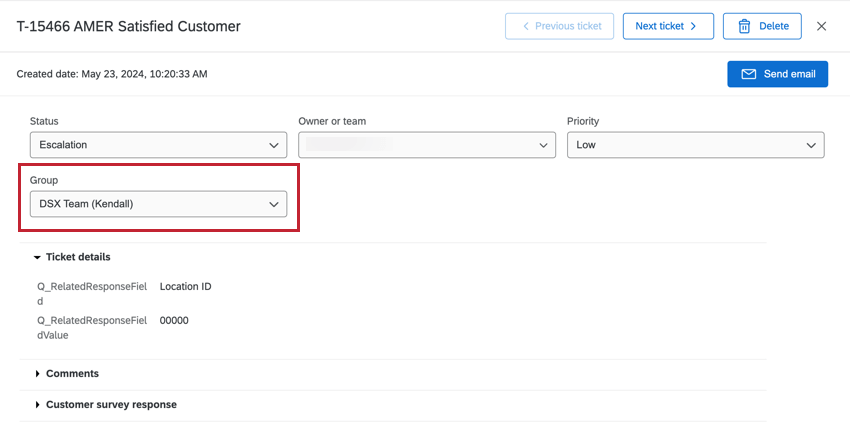
Task: Click the Previous ticket button
Action: [x=559, y=26]
